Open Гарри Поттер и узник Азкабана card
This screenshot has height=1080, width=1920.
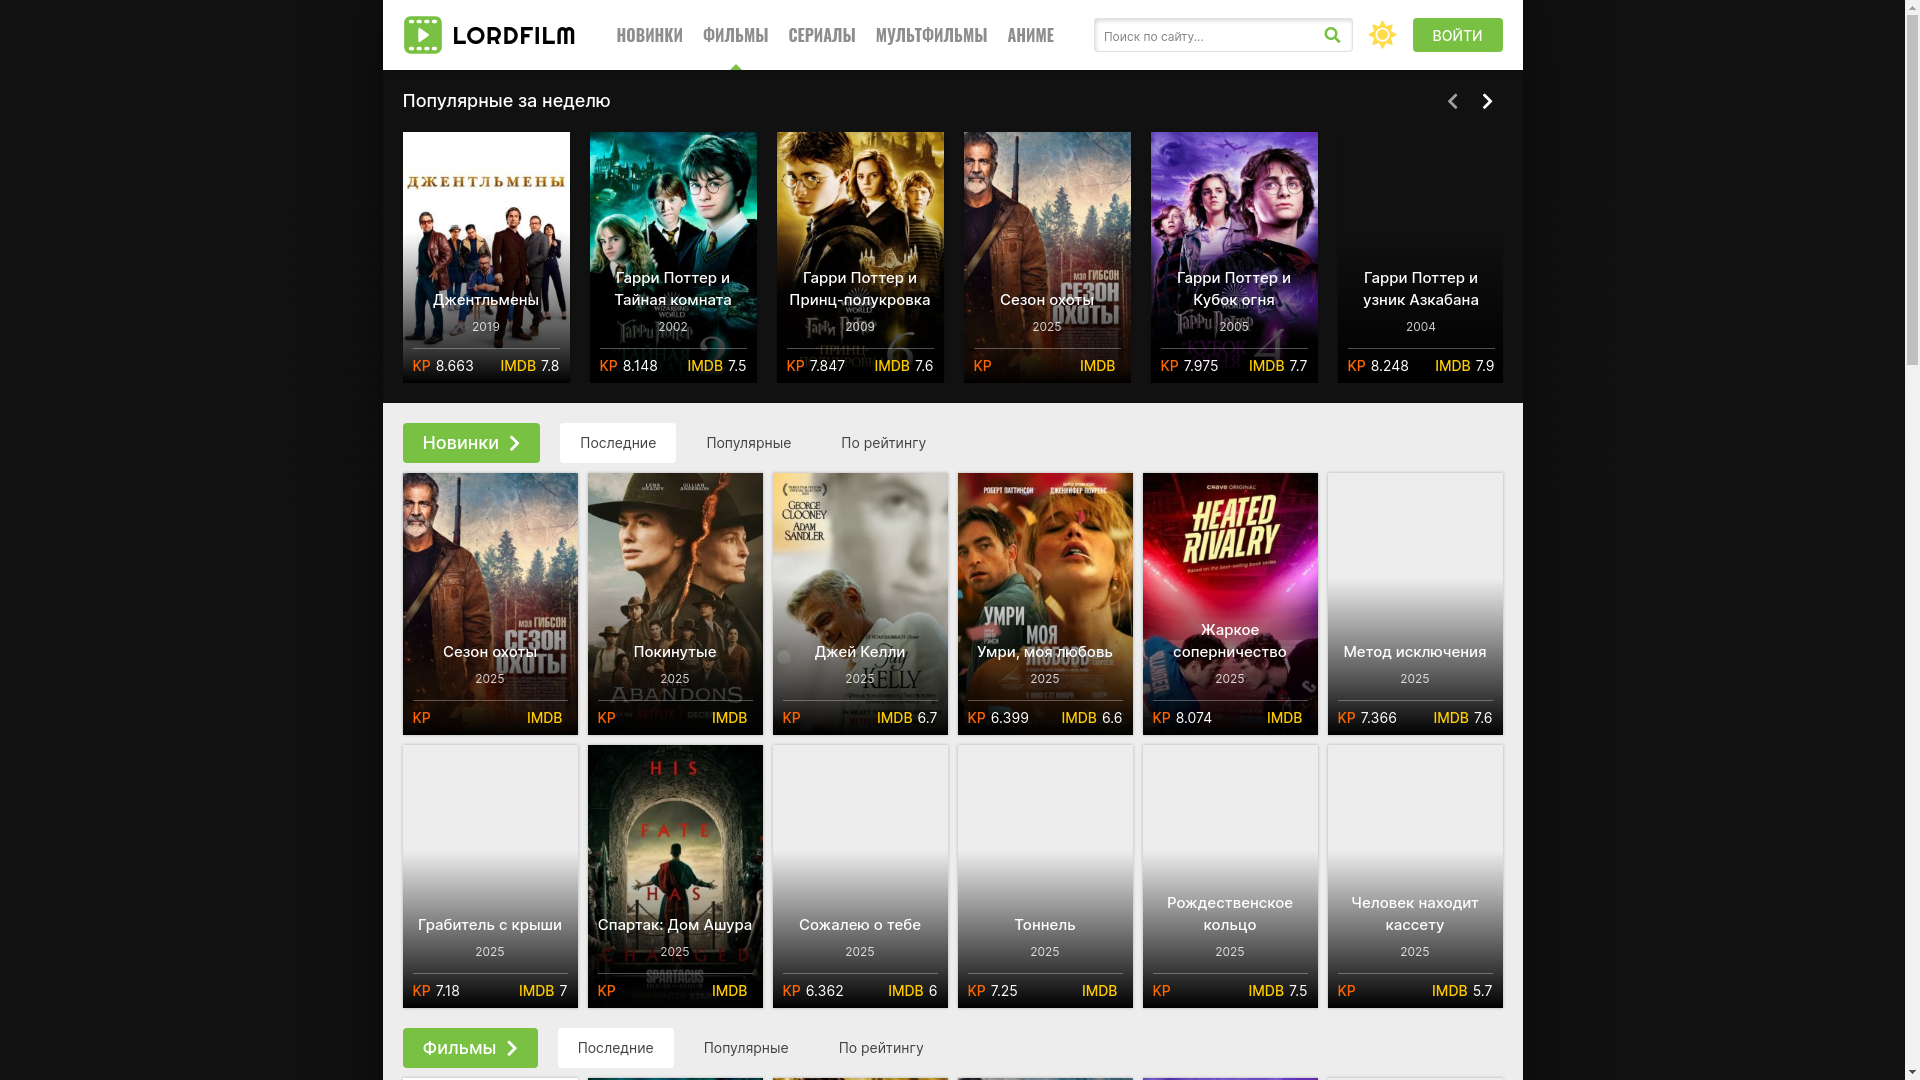(x=1420, y=257)
